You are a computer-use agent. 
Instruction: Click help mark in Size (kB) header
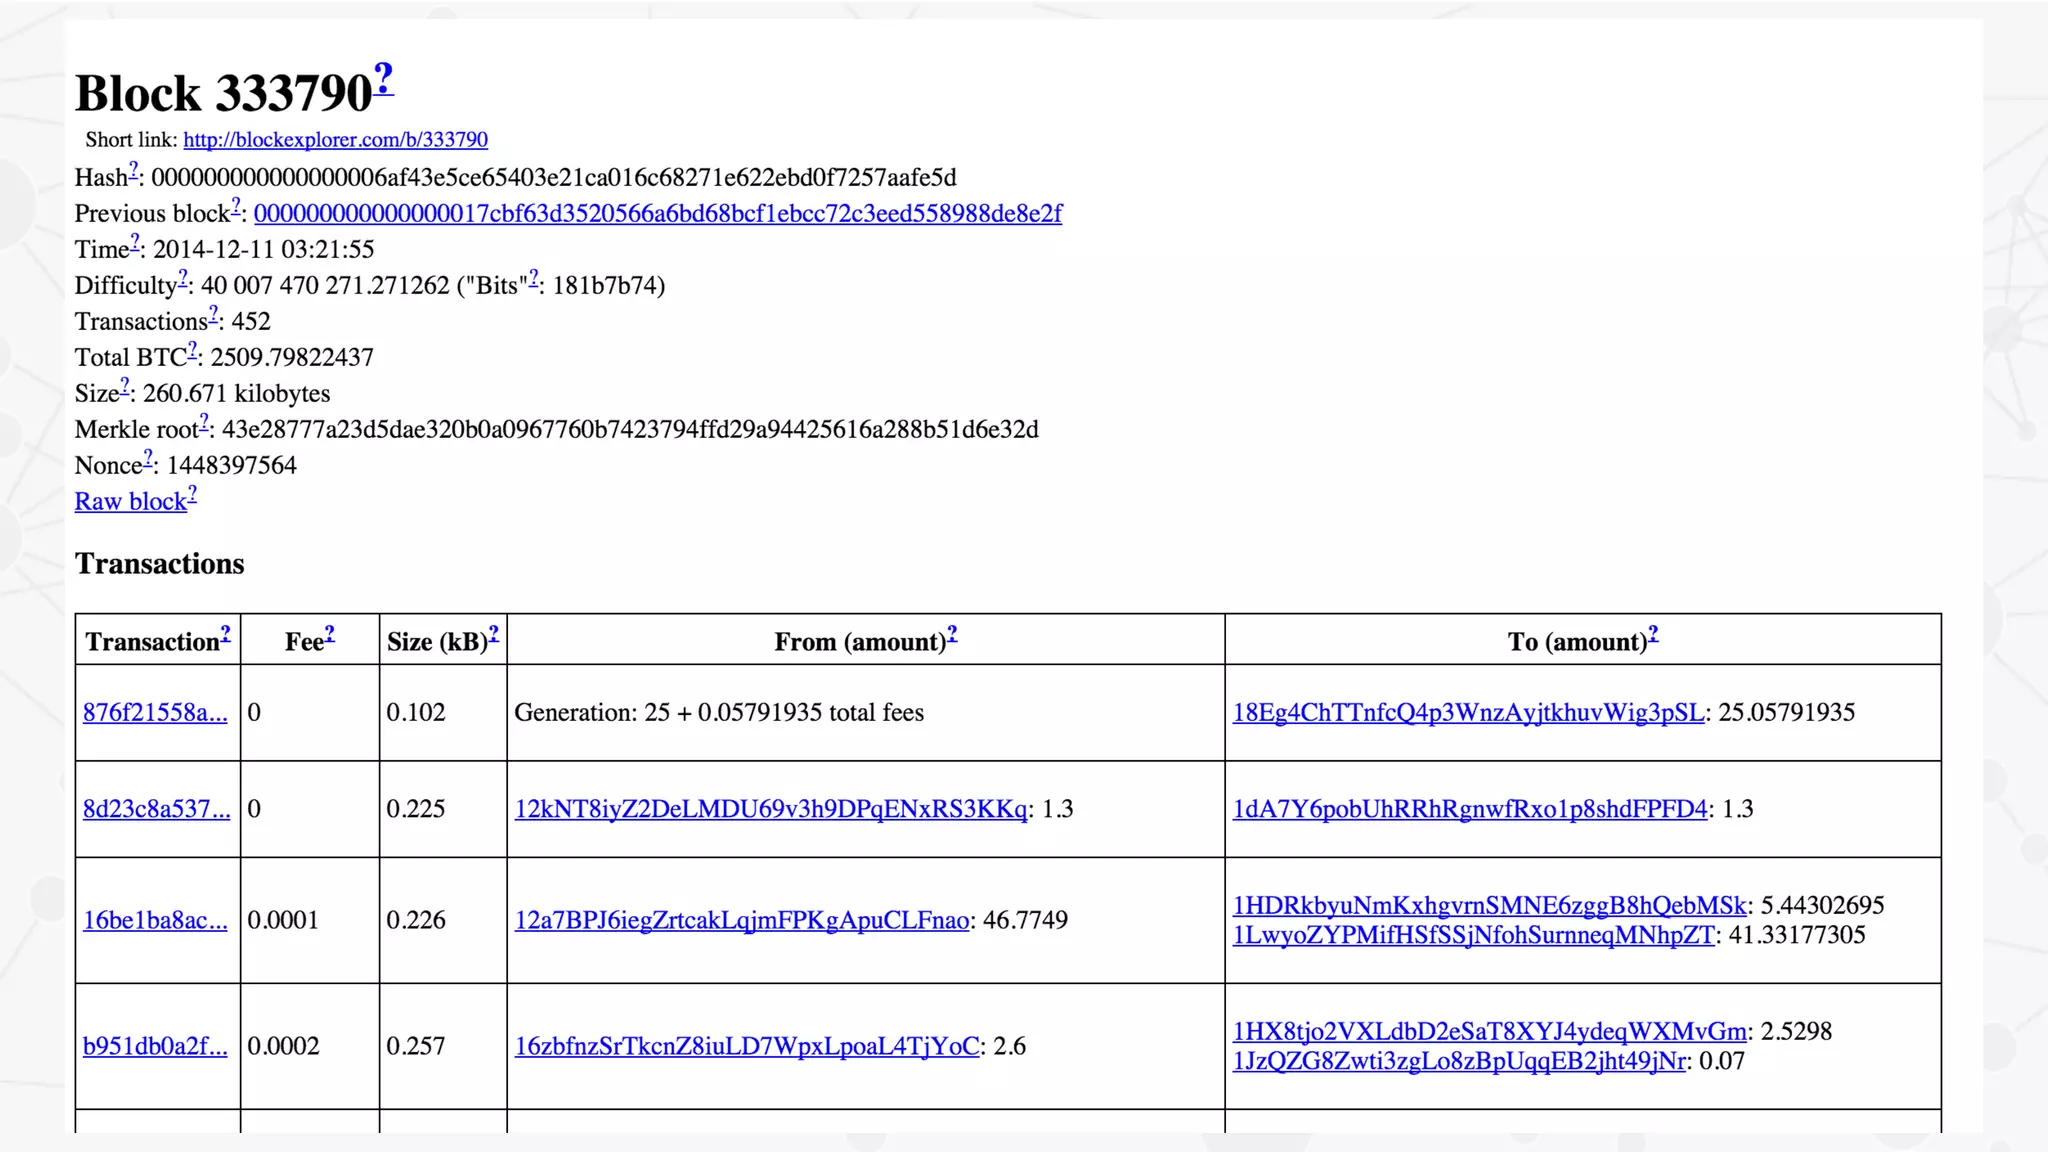pos(493,635)
